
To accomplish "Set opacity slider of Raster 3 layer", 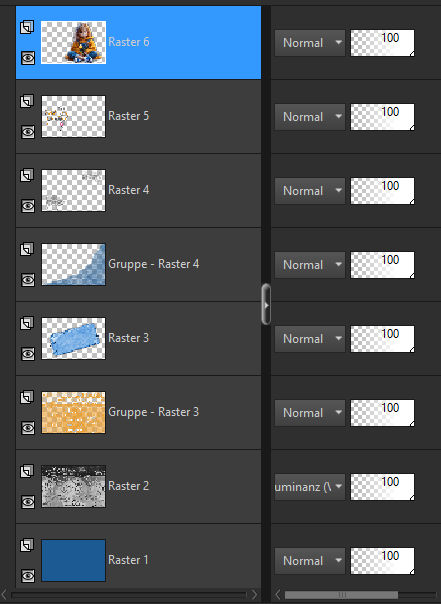I will pos(382,339).
